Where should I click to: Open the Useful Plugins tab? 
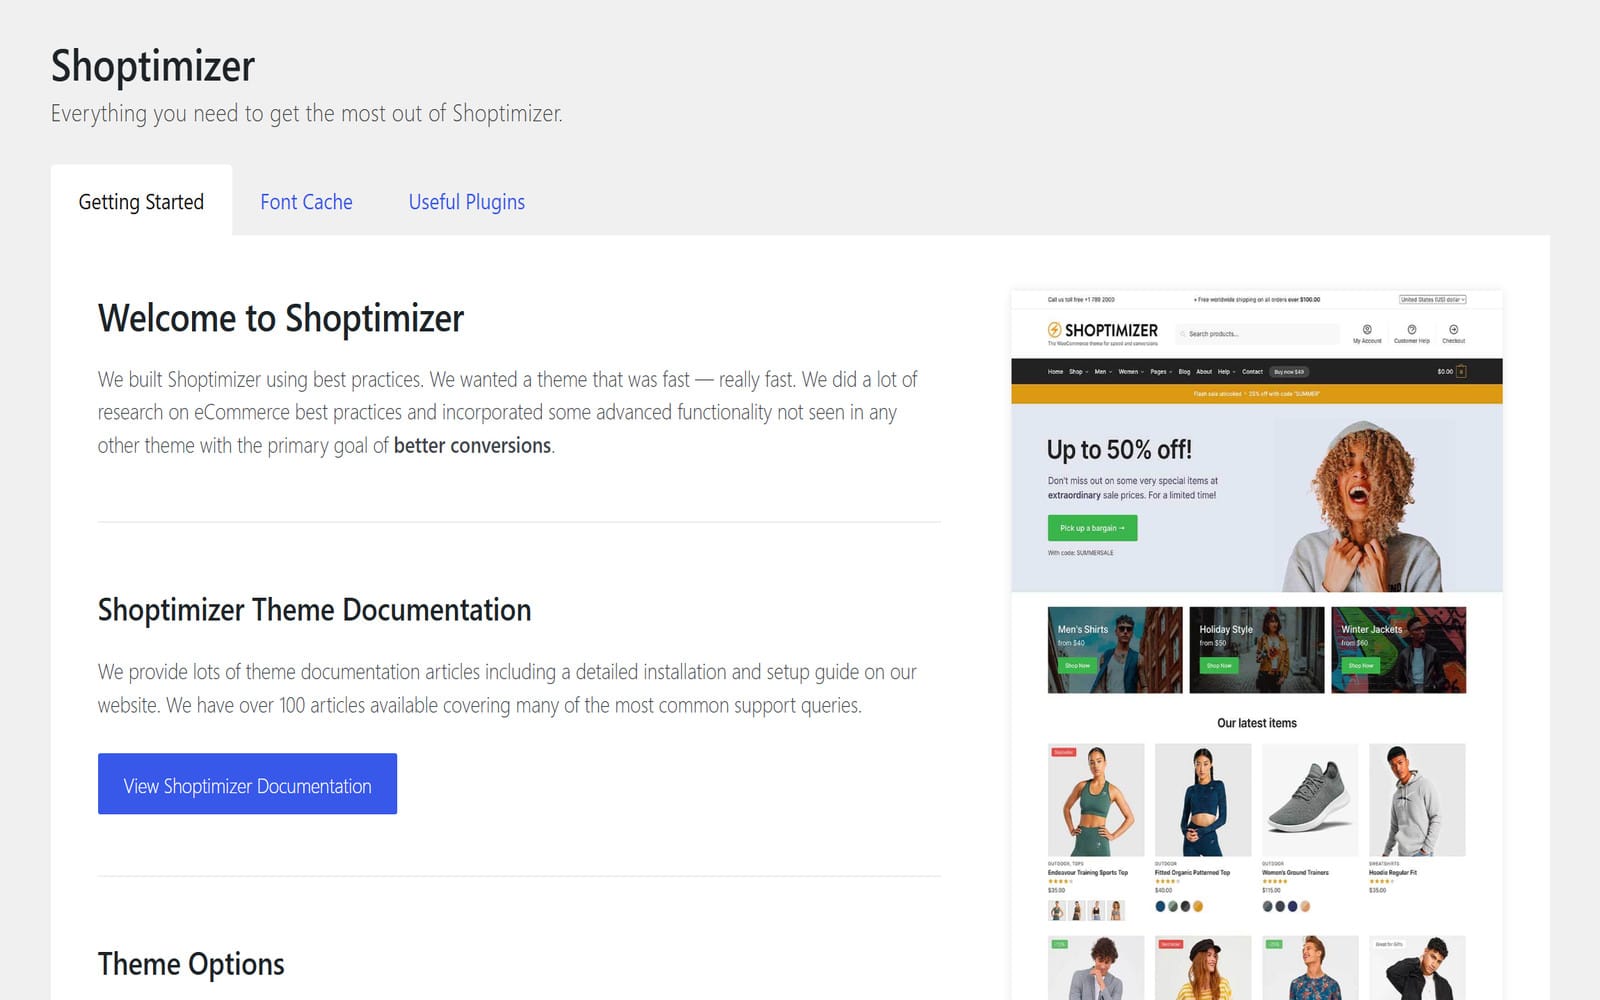point(467,201)
